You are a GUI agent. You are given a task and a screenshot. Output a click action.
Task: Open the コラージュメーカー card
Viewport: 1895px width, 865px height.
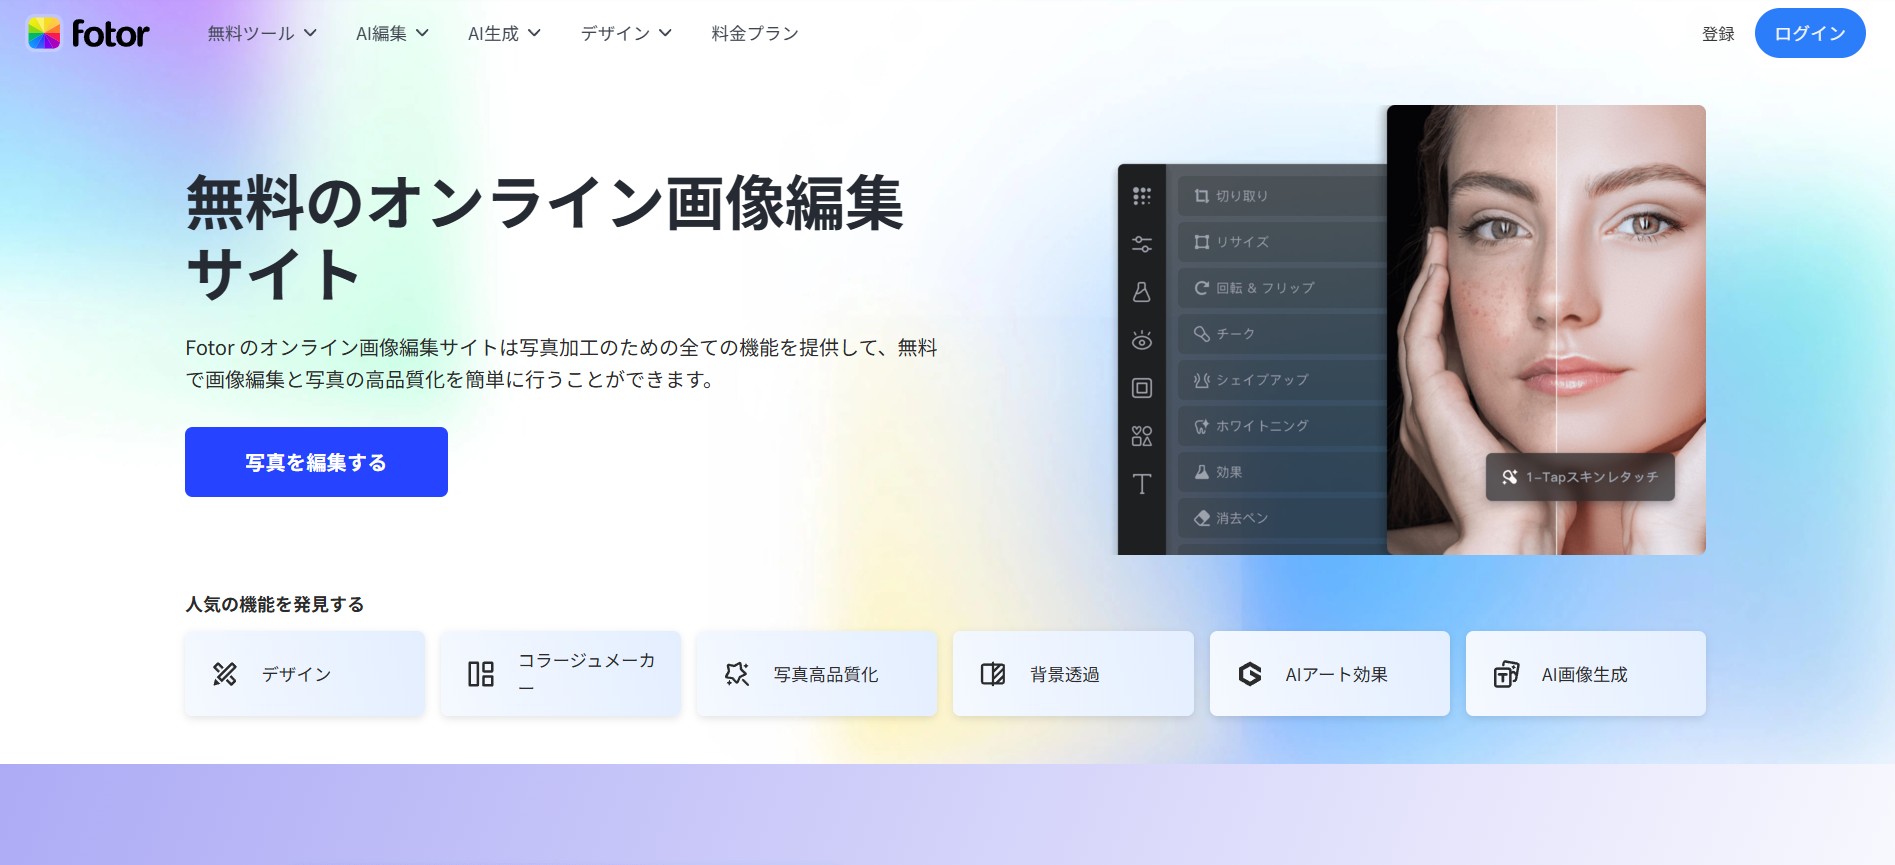click(x=561, y=673)
